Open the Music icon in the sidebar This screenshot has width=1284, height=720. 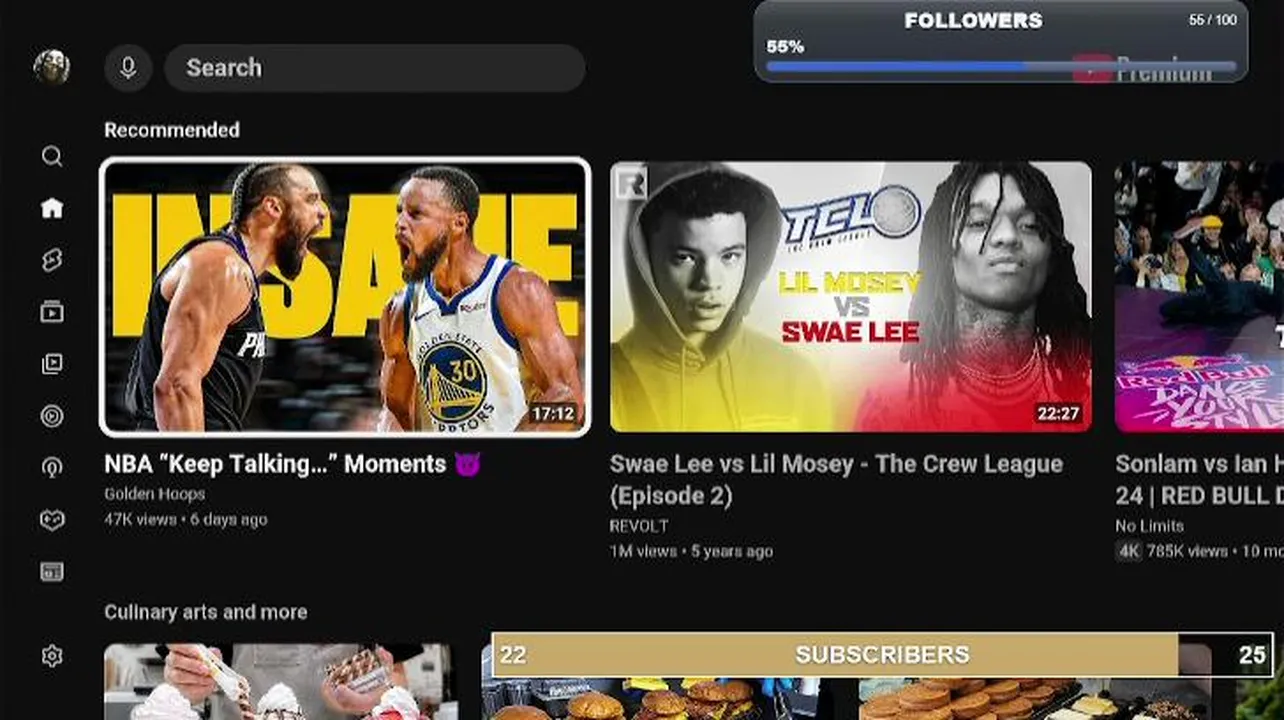tap(52, 416)
